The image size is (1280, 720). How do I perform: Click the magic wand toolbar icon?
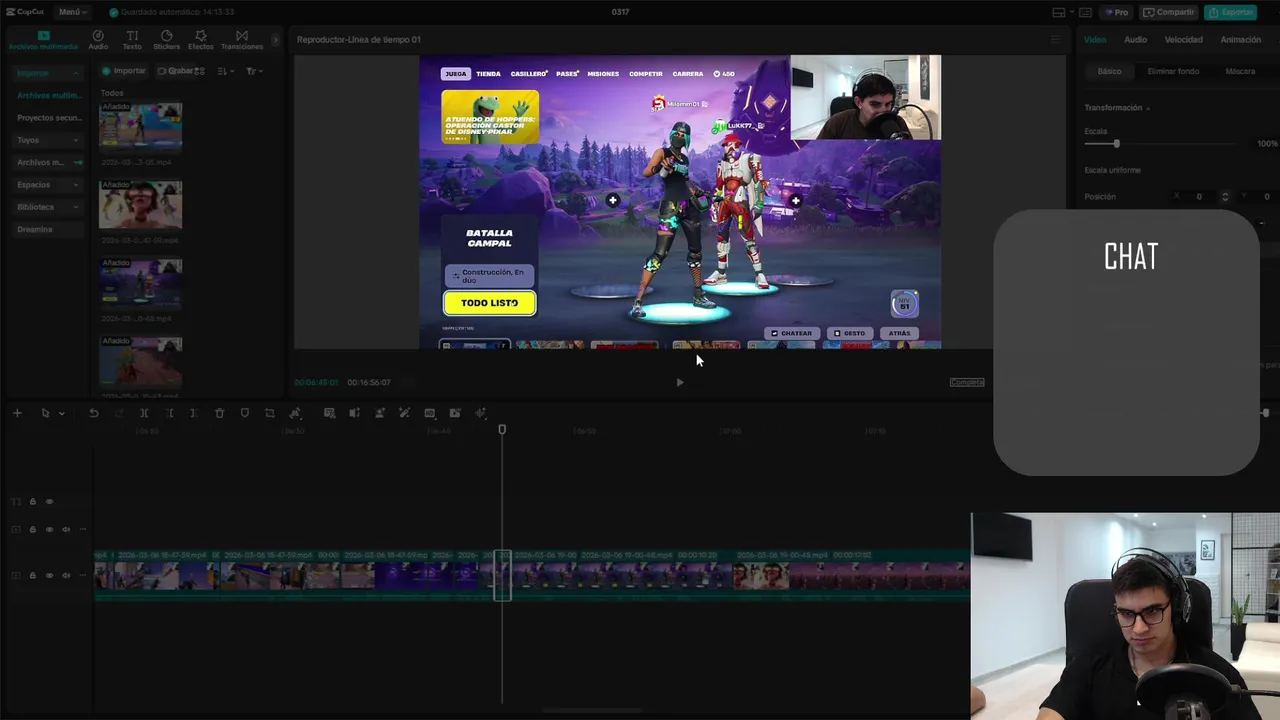click(404, 413)
